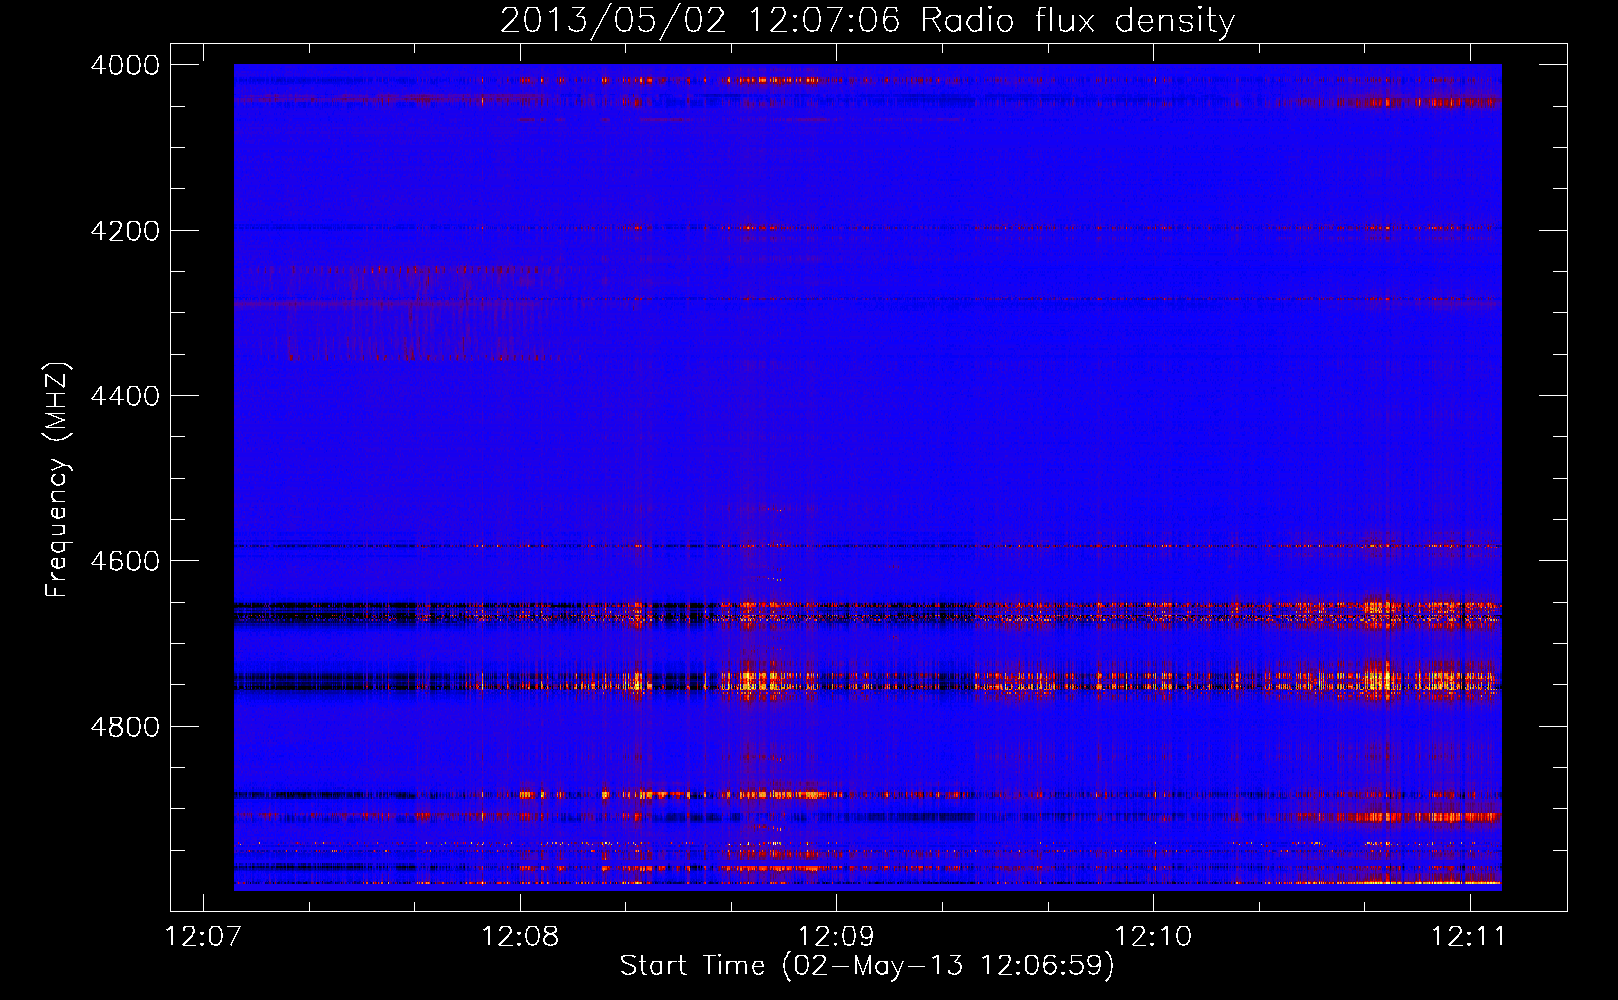Click the 4600 frequency tick label
This screenshot has width=1618, height=1000.
click(125, 561)
